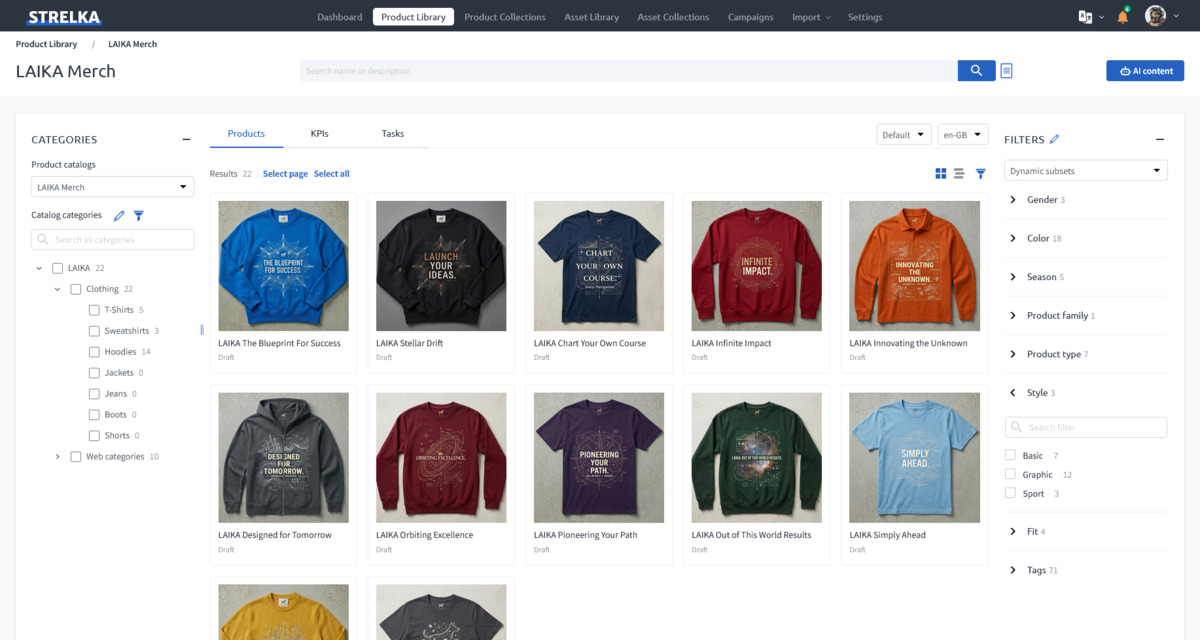1200x640 pixels.
Task: Launch AI content generation
Action: coord(1144,70)
